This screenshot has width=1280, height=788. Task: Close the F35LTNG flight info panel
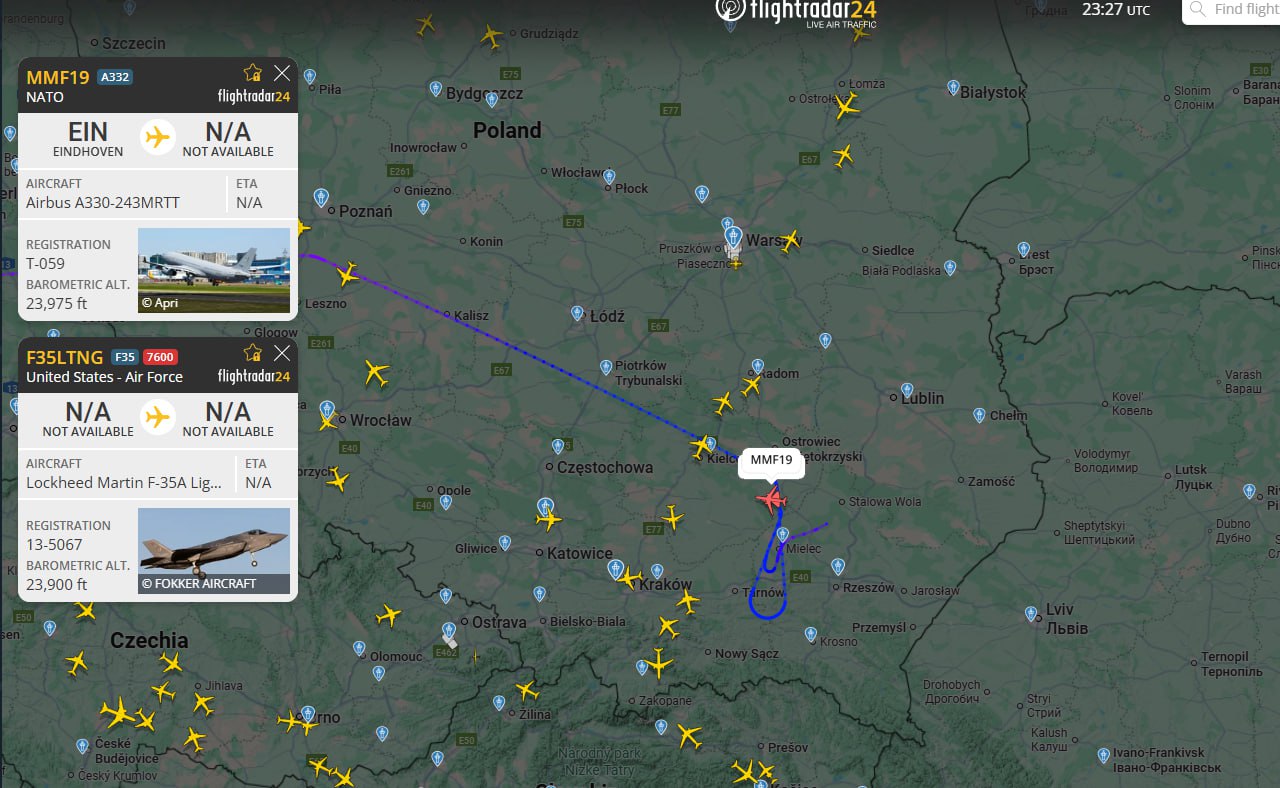click(282, 353)
